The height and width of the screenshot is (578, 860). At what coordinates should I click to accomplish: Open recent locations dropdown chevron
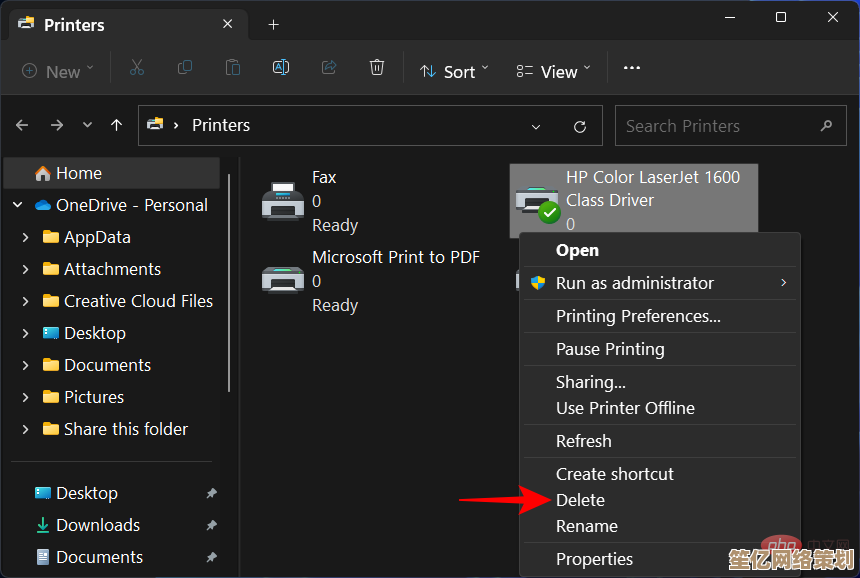[87, 126]
